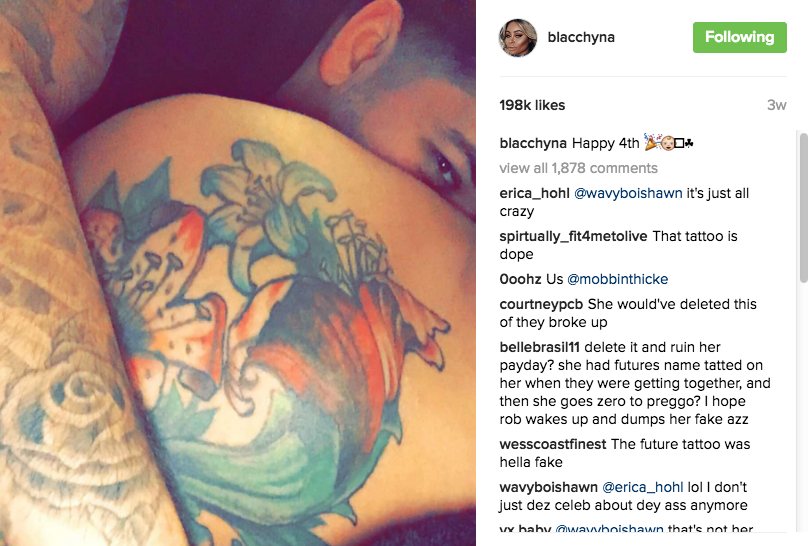
Task: Click the 198k likes count
Action: click(532, 105)
